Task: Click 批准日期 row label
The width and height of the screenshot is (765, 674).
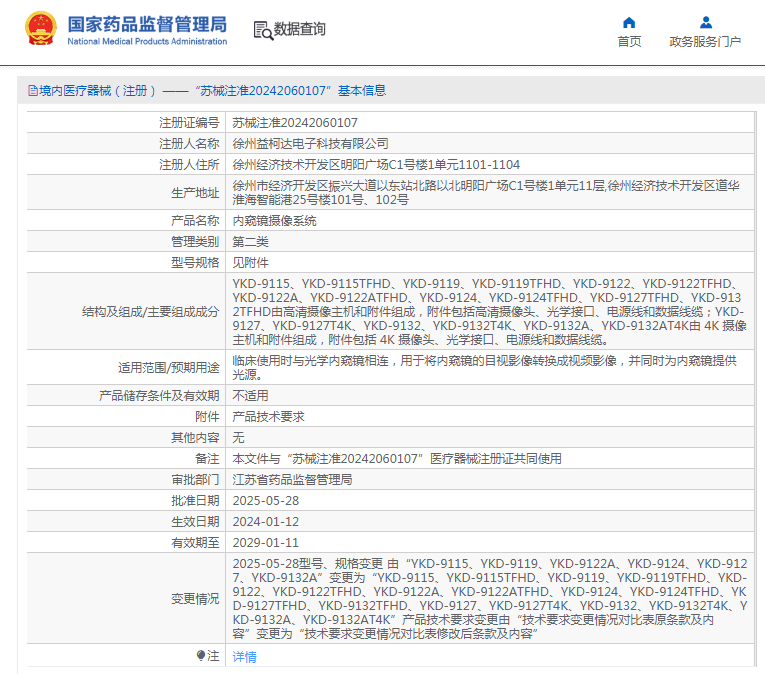Action: pos(195,500)
